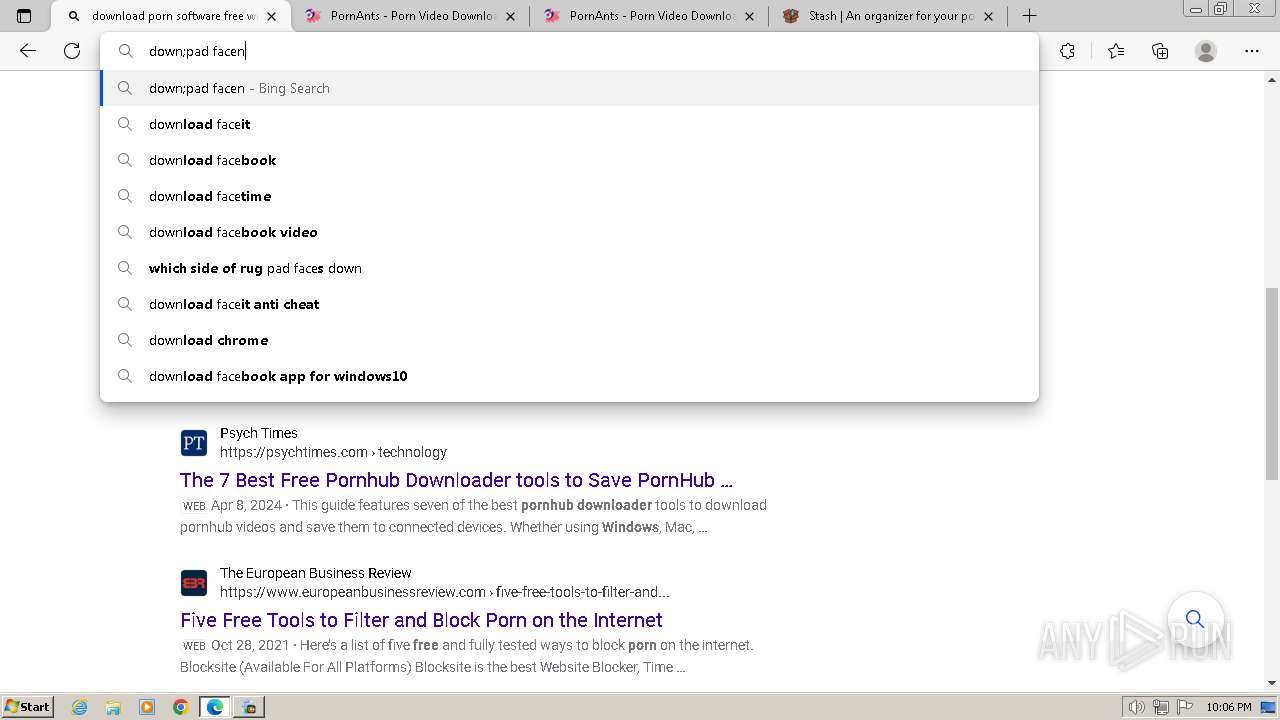
Task: Click the Psych Times PT site logo
Action: [194, 443]
